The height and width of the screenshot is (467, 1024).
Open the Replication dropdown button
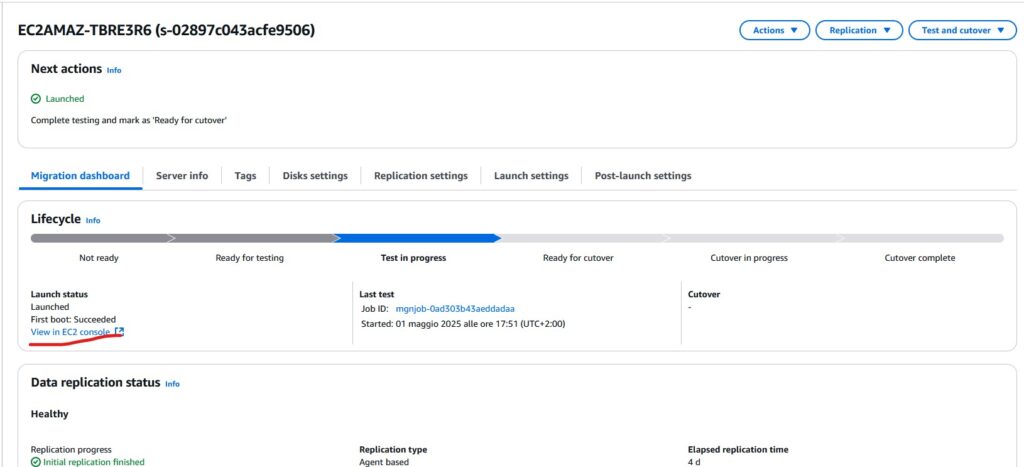859,30
